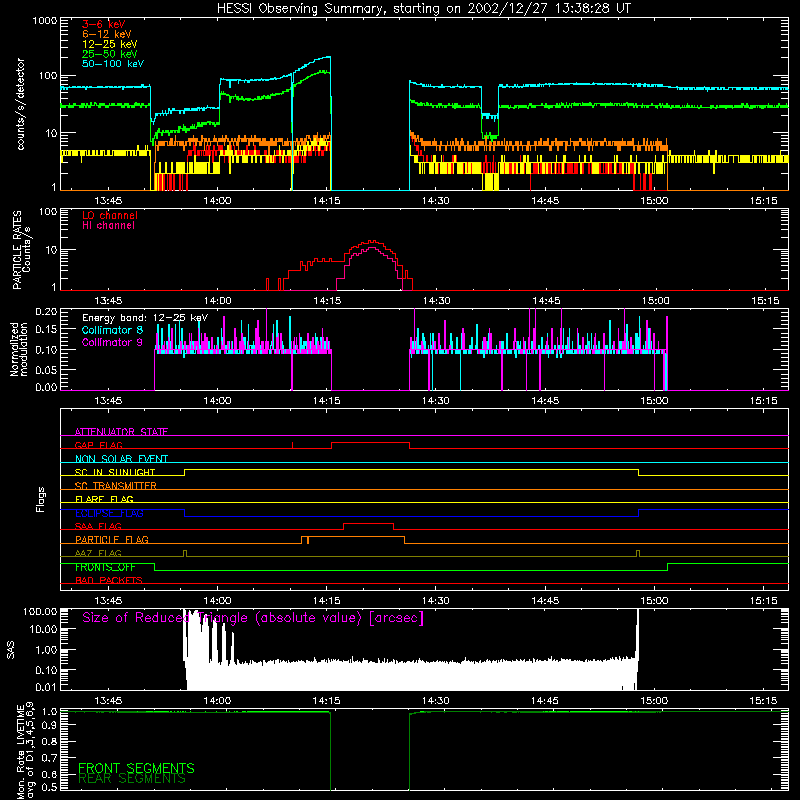Click the 'ECLIPSE_FLAG' label

click(109, 513)
